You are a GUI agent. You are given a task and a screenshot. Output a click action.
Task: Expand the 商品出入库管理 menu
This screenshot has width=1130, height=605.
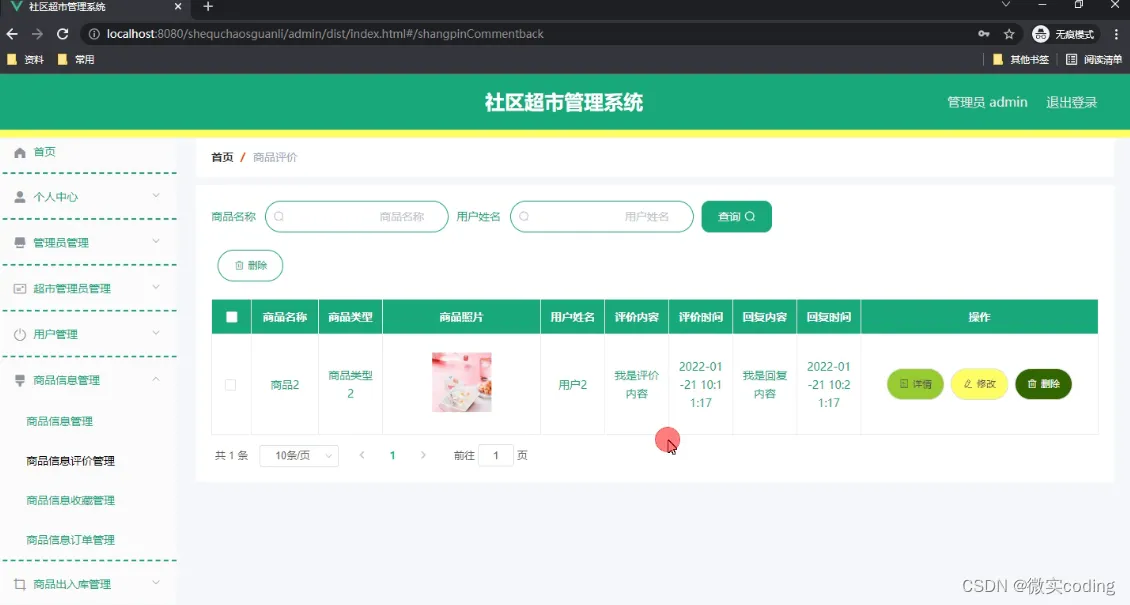[89, 584]
